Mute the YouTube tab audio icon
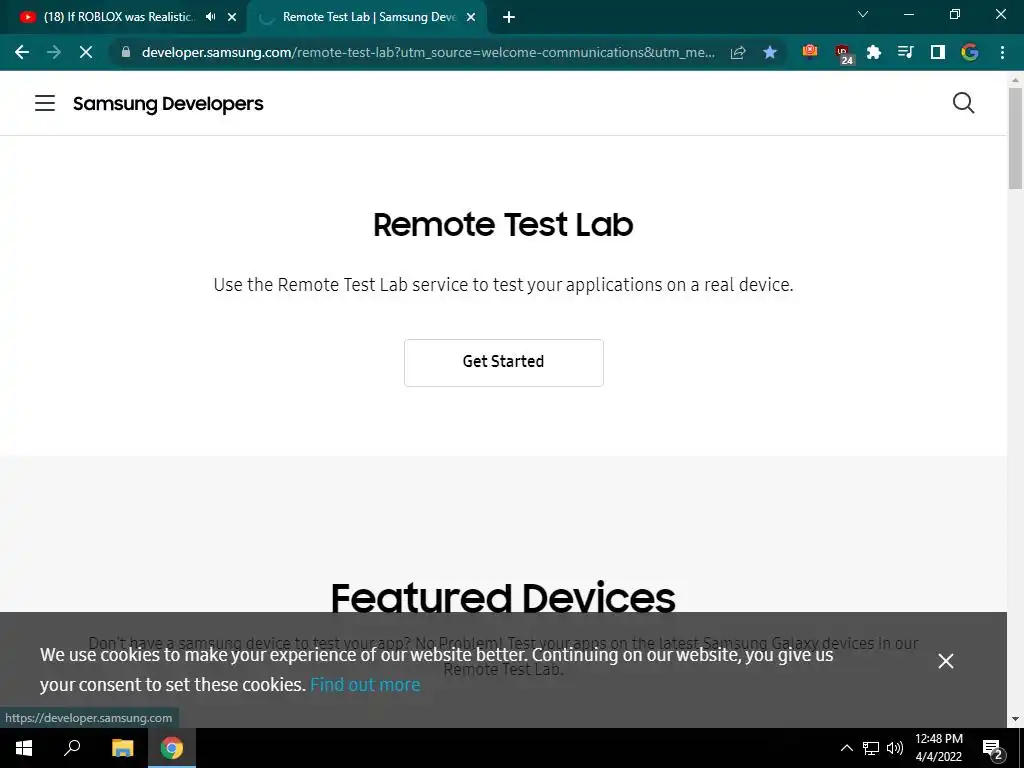The image size is (1024, 768). pos(210,17)
